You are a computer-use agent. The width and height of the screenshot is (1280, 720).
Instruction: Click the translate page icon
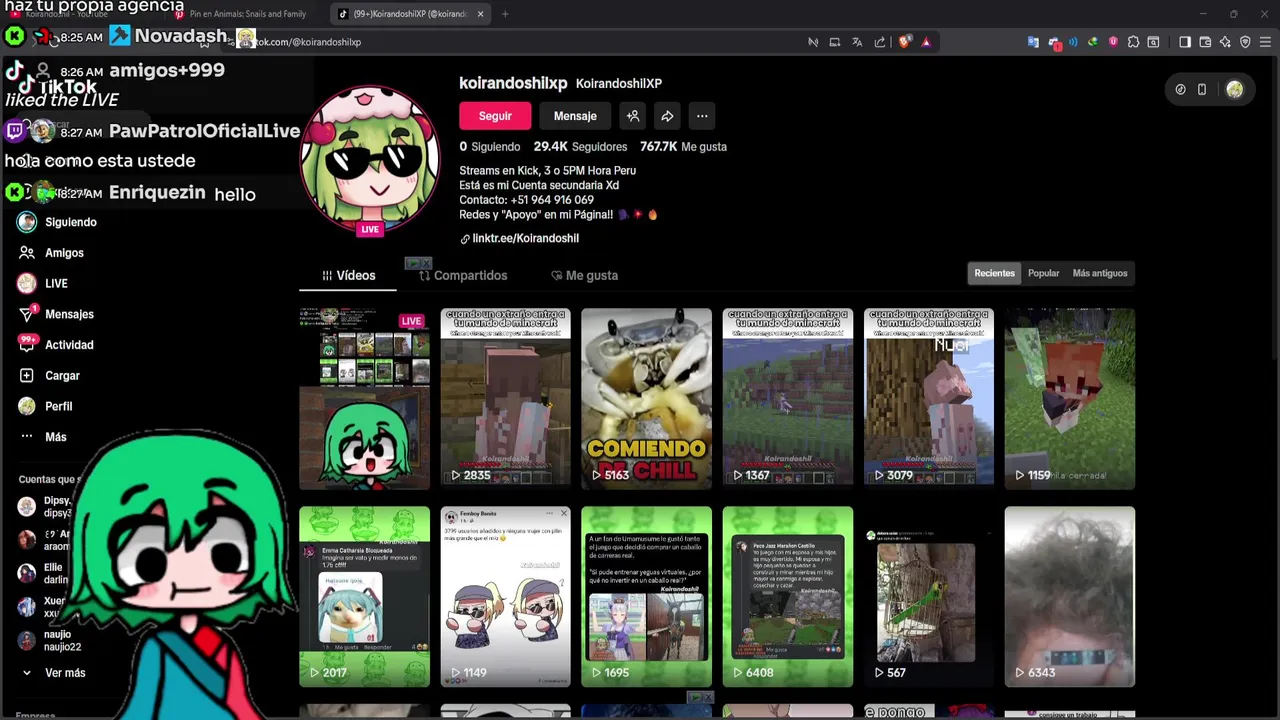(857, 42)
